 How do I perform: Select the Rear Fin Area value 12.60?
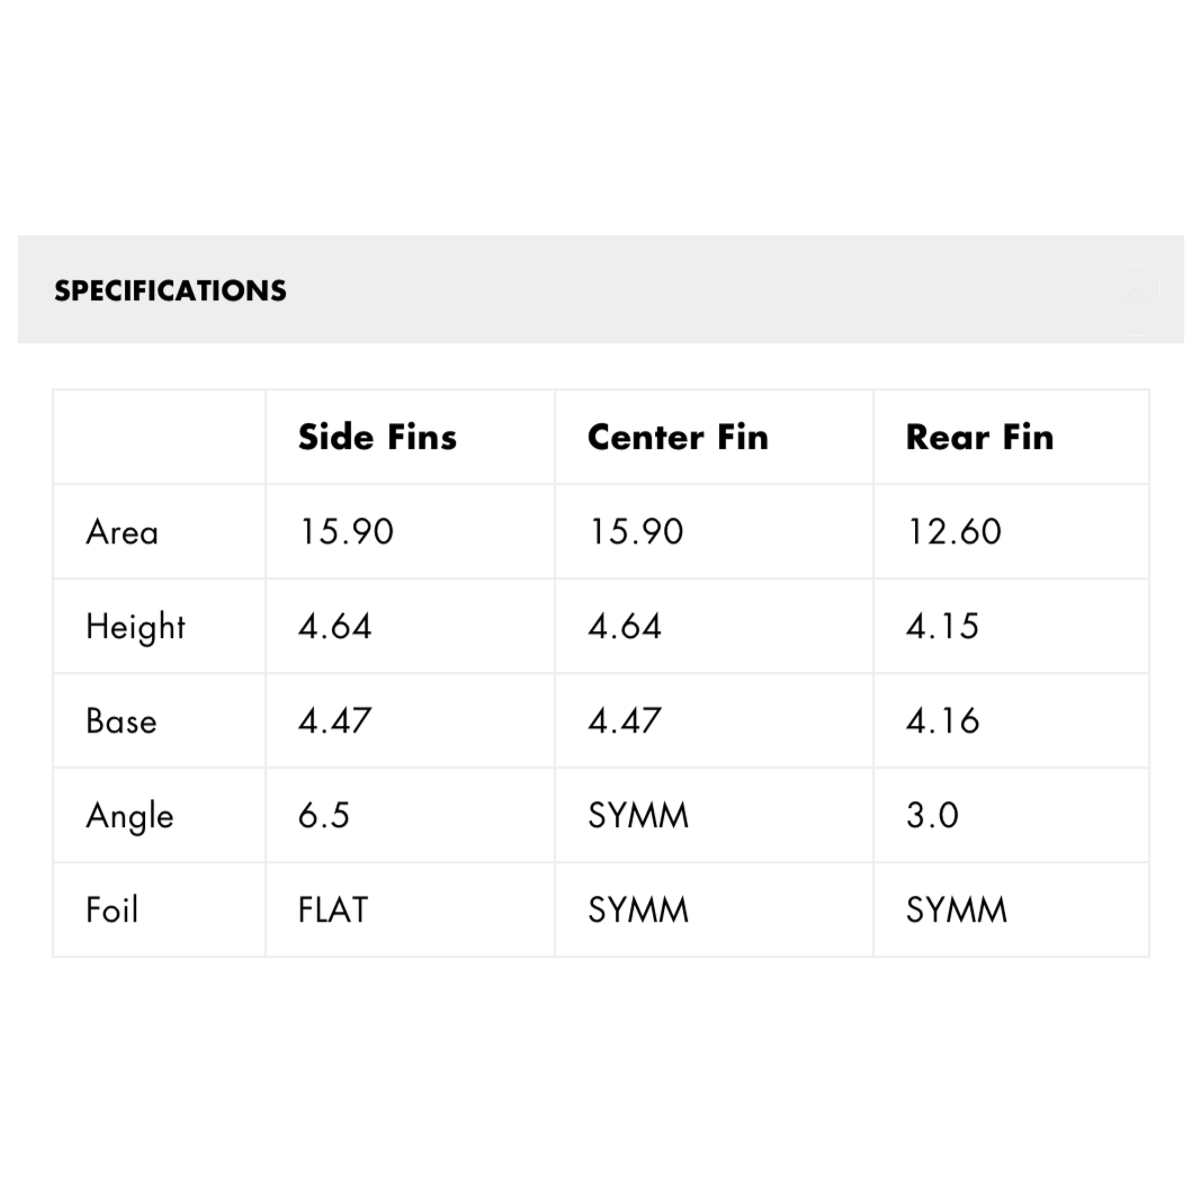click(953, 531)
